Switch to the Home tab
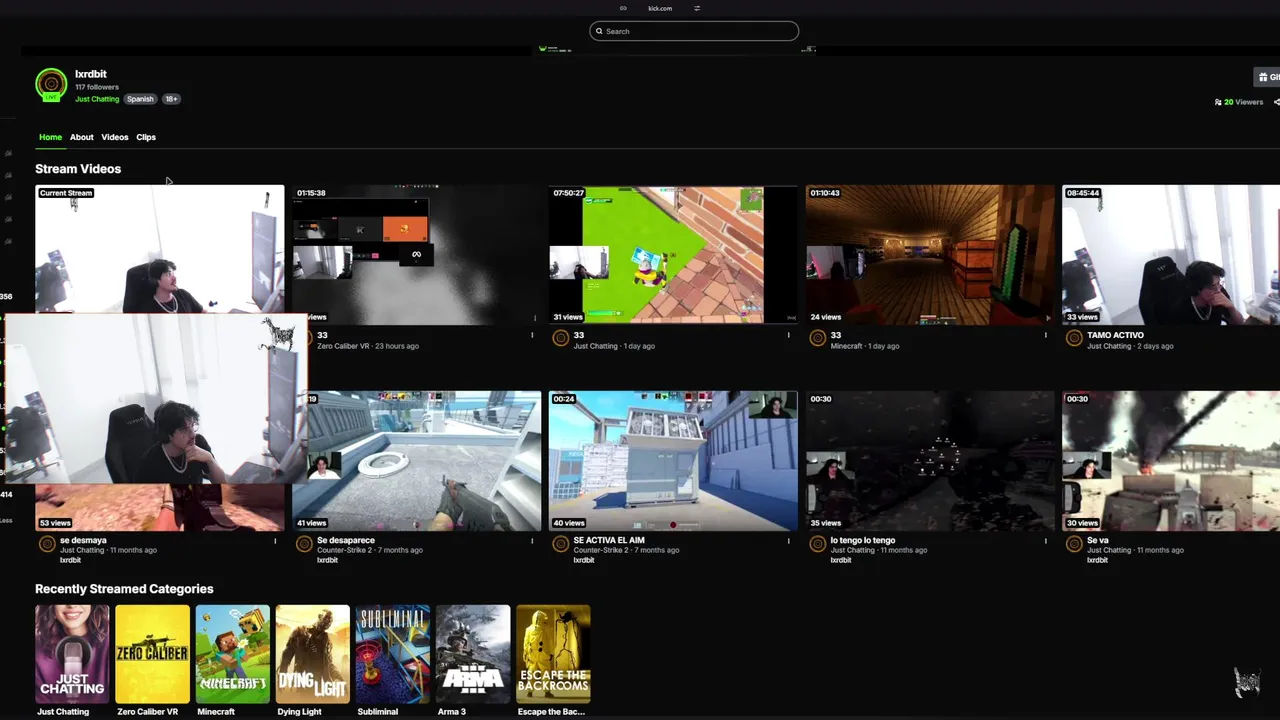The width and height of the screenshot is (1280, 720). (50, 137)
